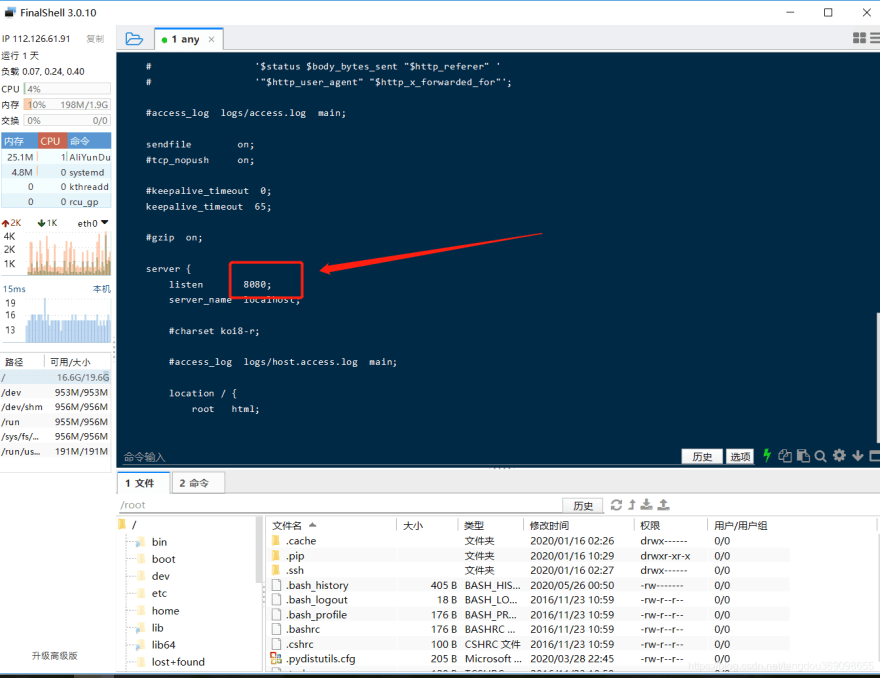Select the .bashrc file
This screenshot has width=880, height=678.
tap(528, 629)
